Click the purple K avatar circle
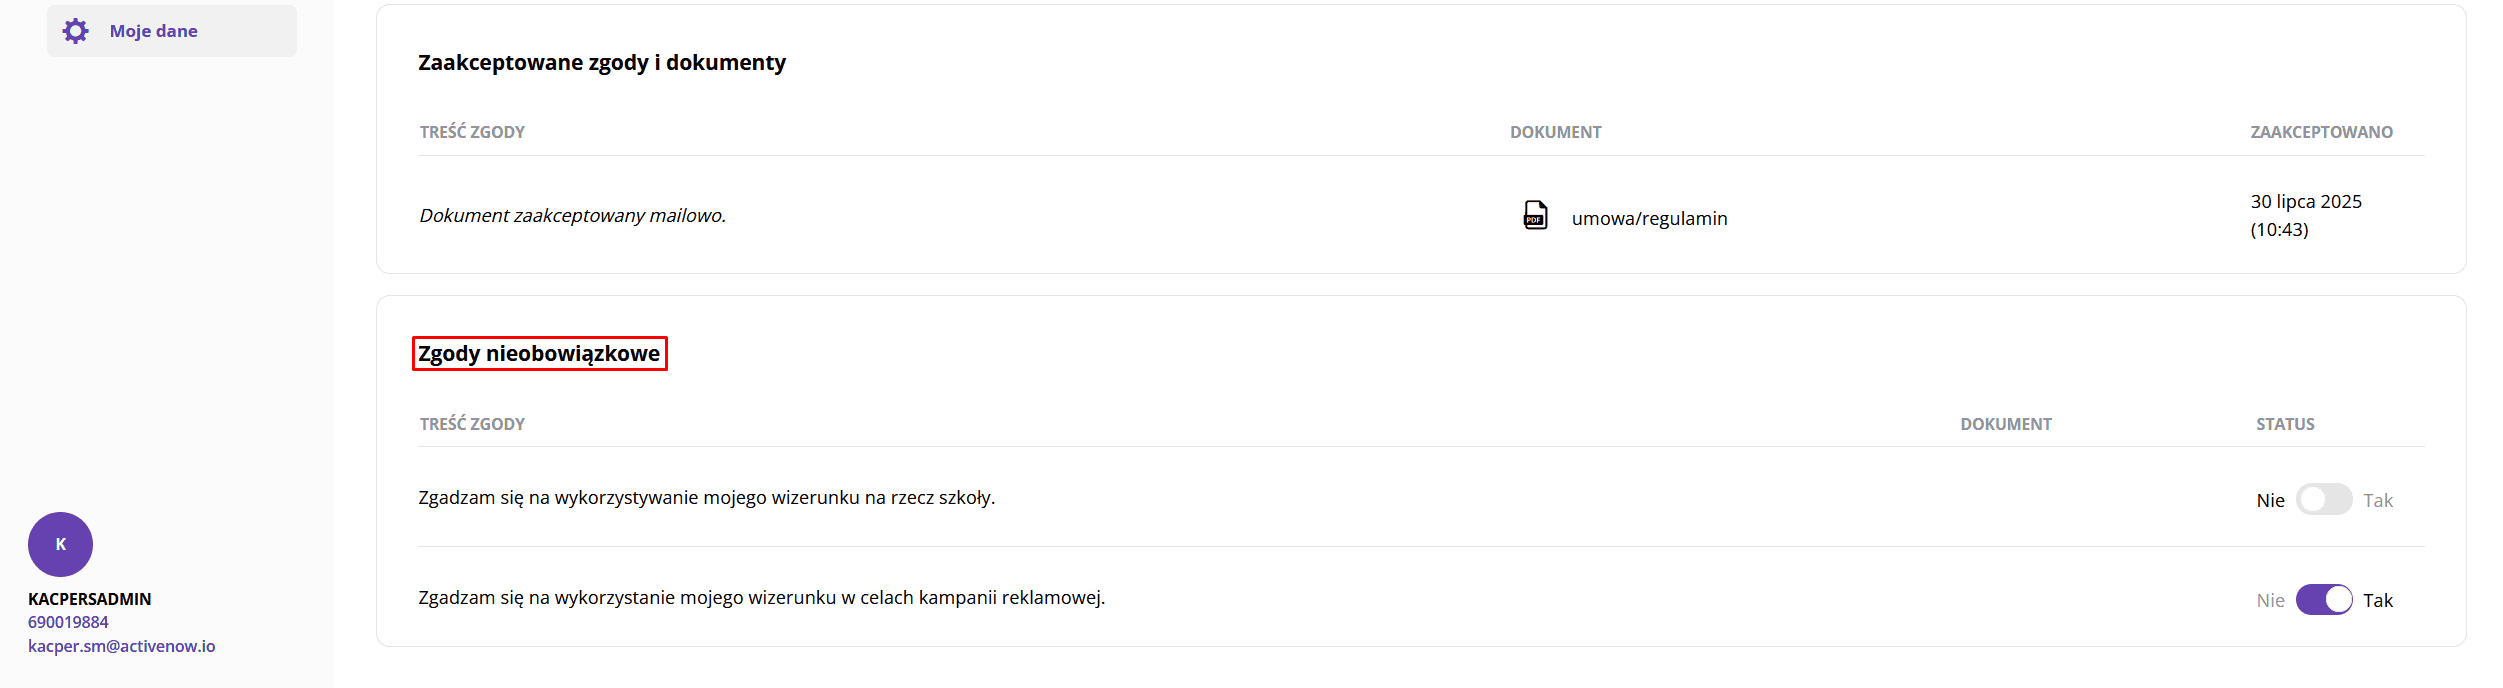Image resolution: width=2503 pixels, height=688 pixels. click(x=60, y=544)
